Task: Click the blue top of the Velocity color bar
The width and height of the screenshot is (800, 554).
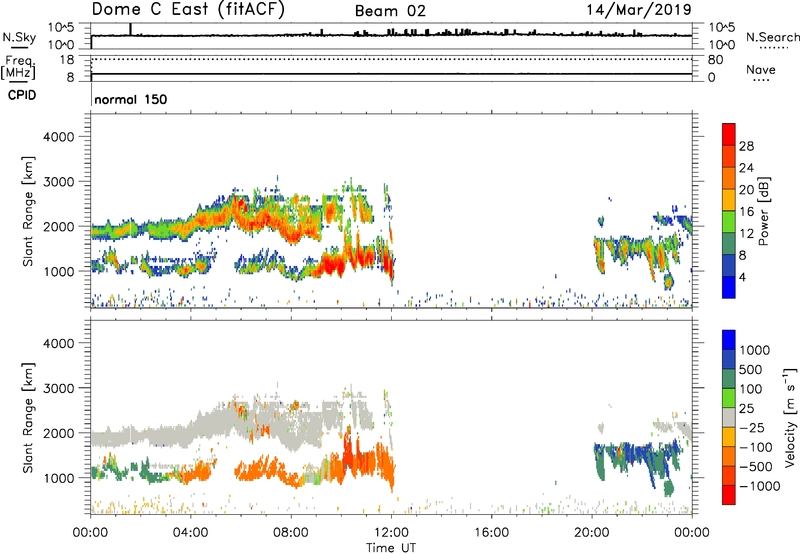Action: click(x=729, y=340)
